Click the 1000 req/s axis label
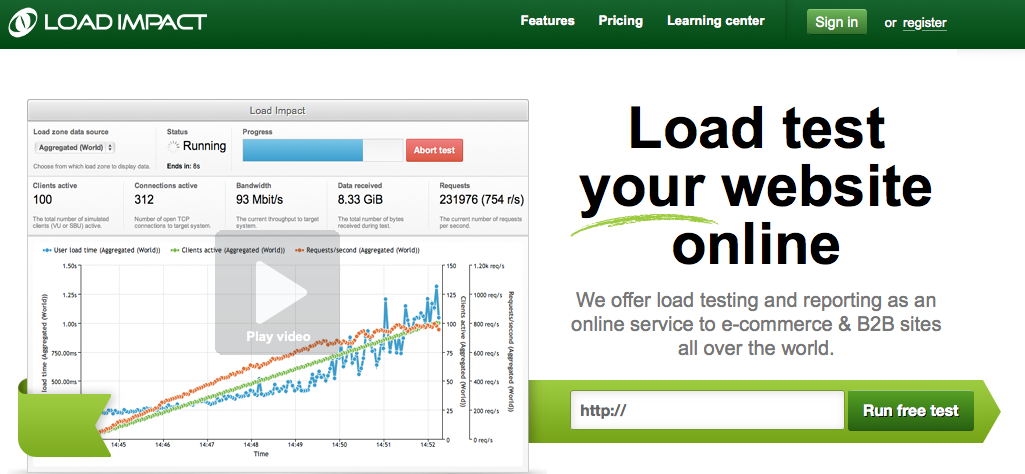The image size is (1025, 474). click(x=486, y=295)
